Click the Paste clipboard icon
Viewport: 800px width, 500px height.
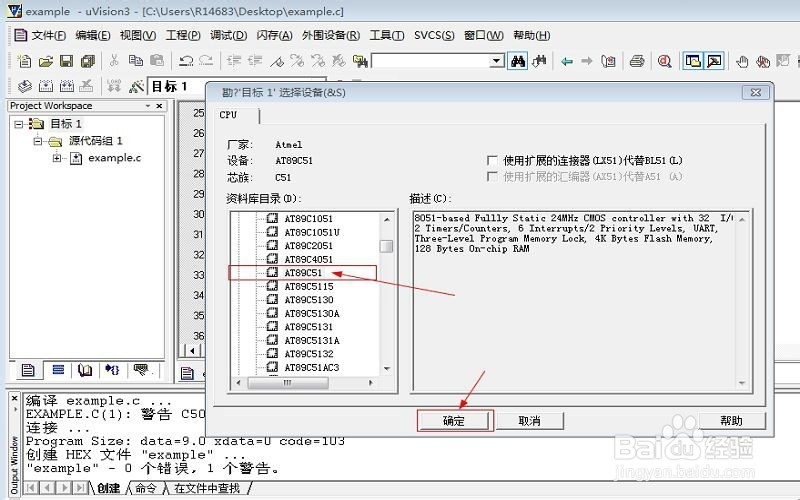[x=157, y=61]
